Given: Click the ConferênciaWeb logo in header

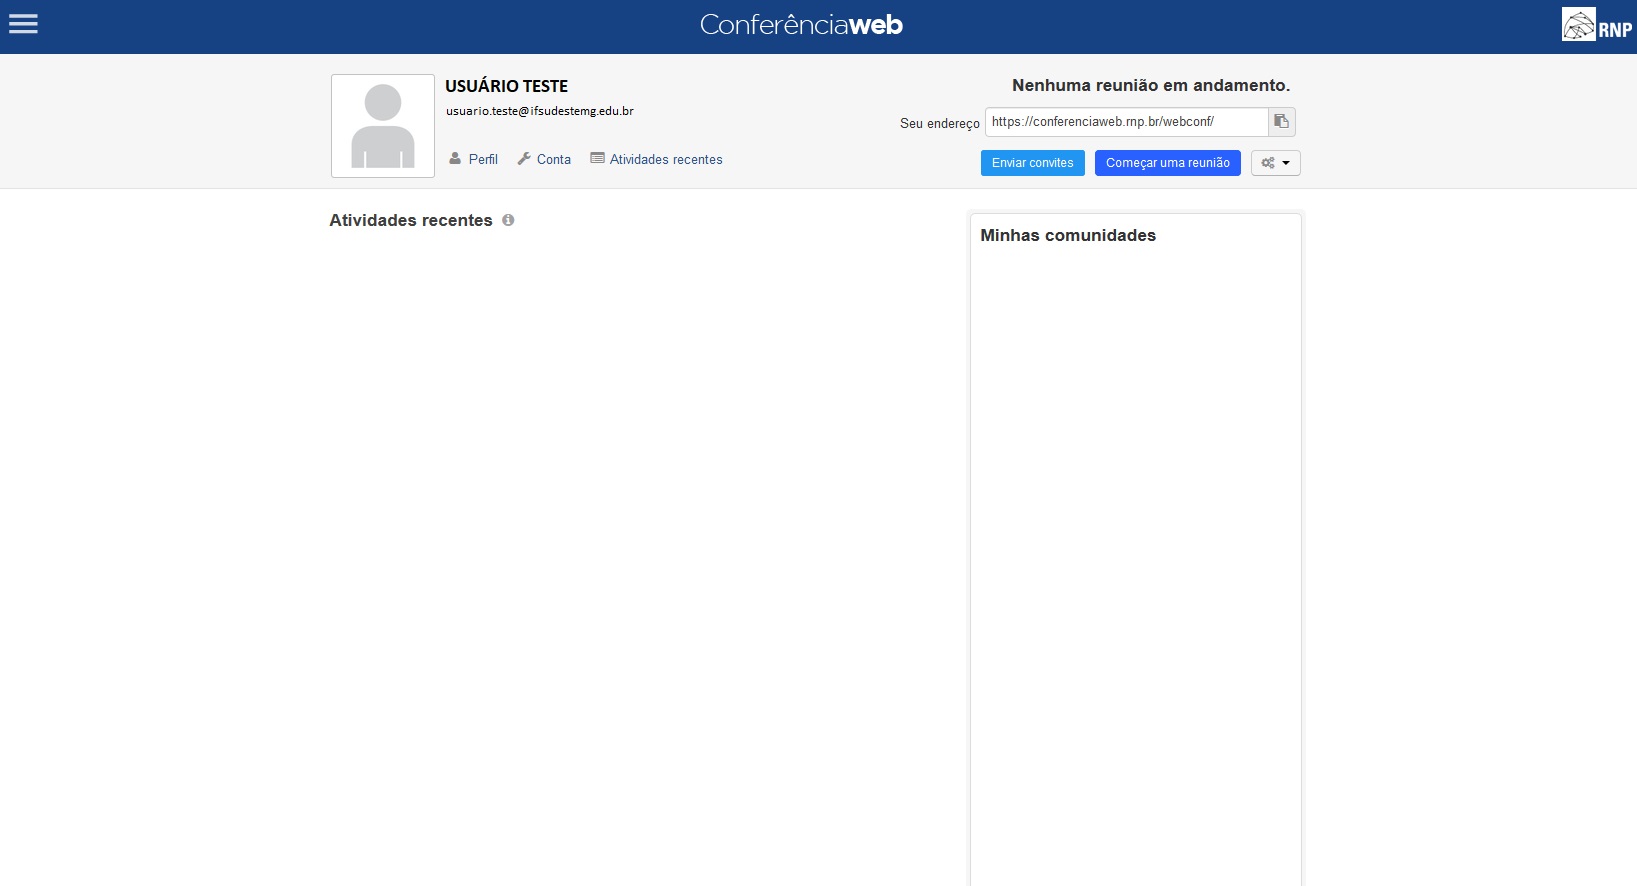Looking at the screenshot, I should (x=801, y=25).
